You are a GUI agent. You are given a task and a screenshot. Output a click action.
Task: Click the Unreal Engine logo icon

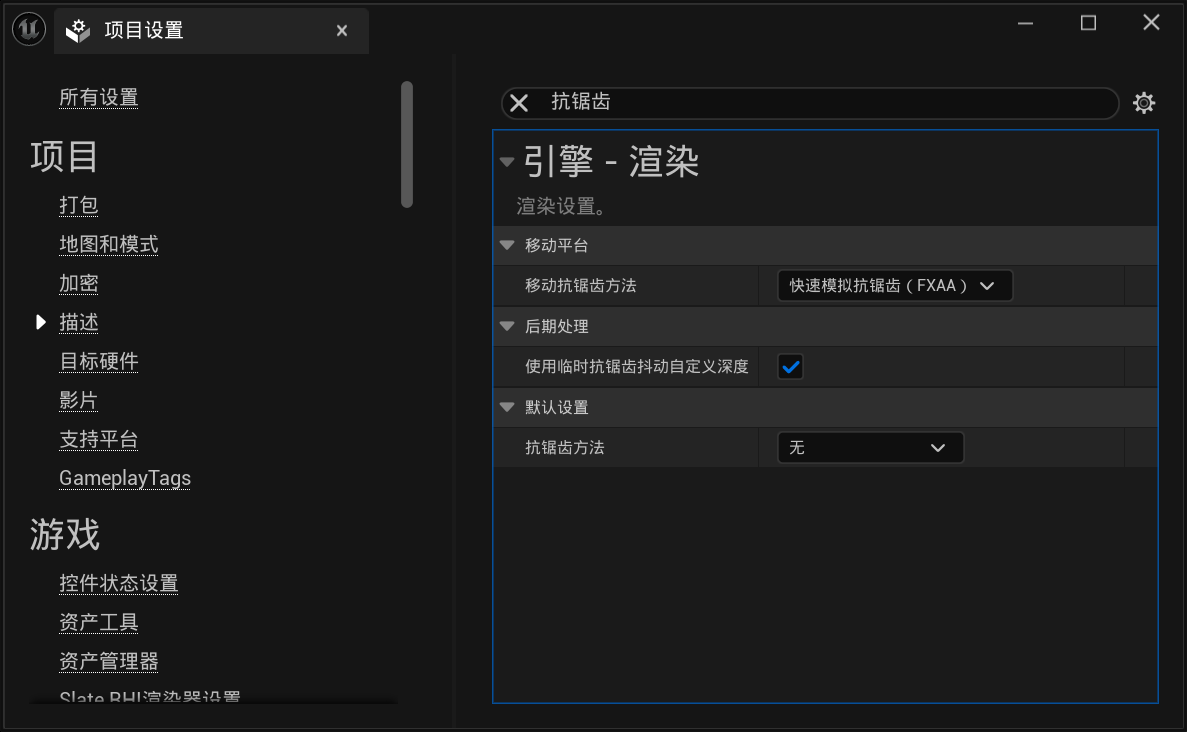[29, 30]
